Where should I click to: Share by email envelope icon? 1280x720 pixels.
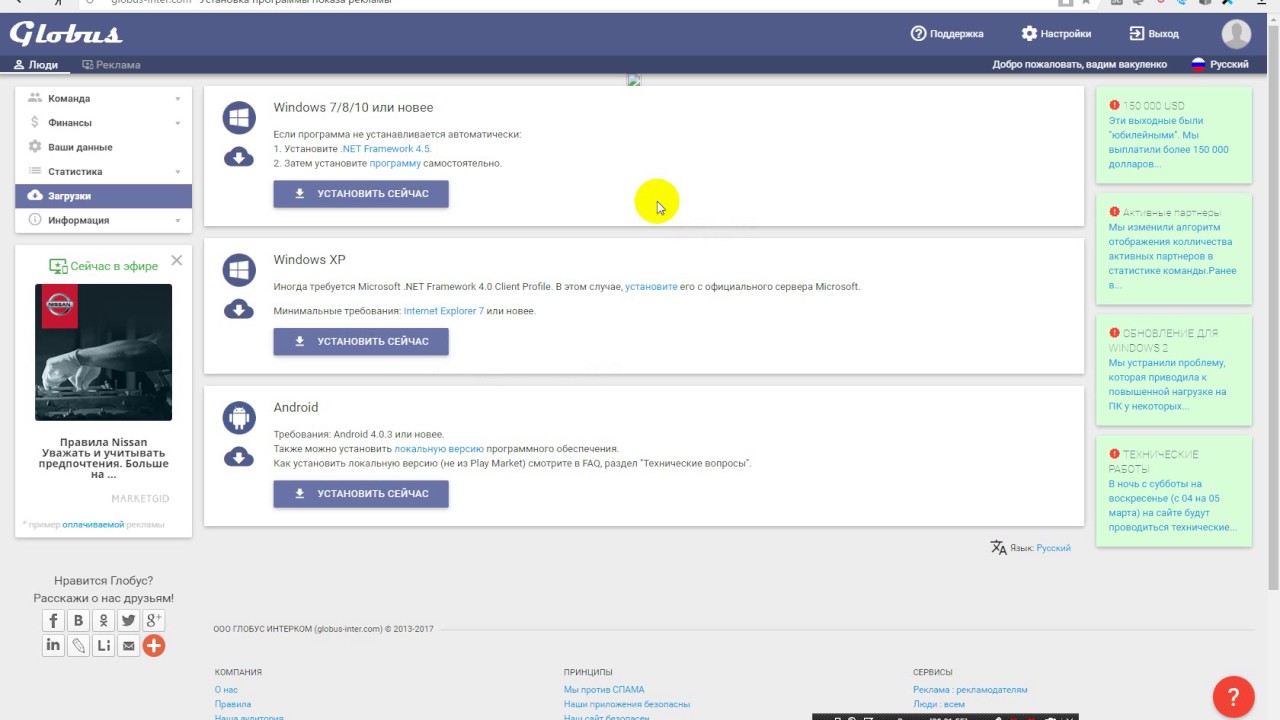pos(128,646)
